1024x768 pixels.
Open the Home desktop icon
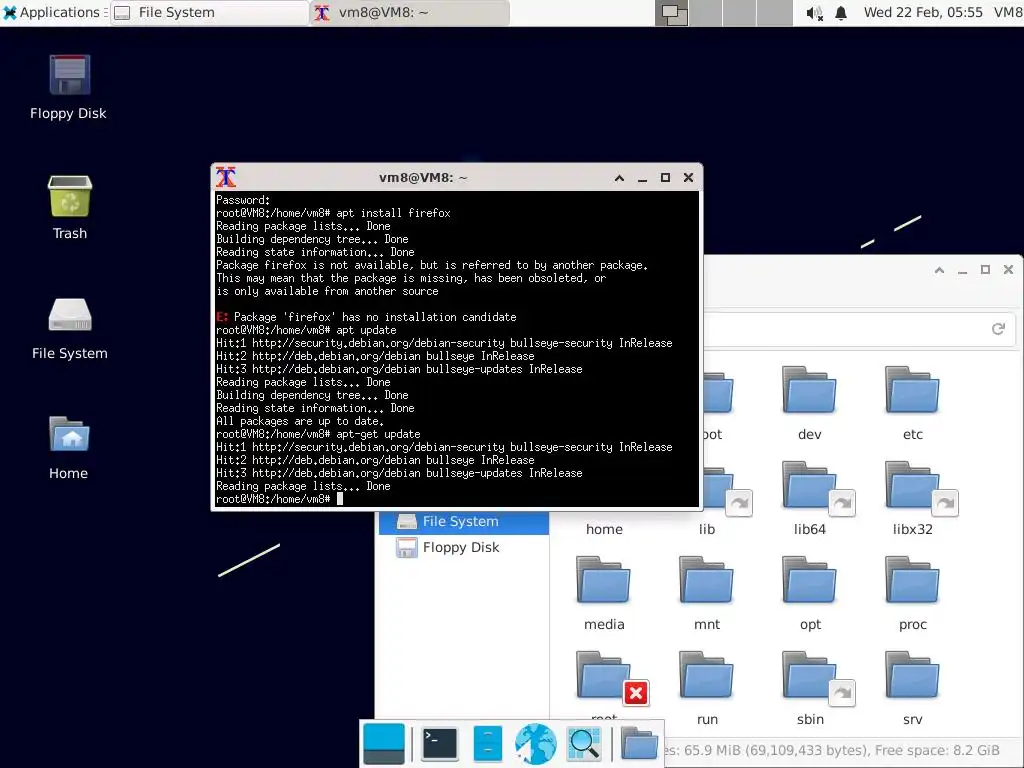click(x=69, y=448)
